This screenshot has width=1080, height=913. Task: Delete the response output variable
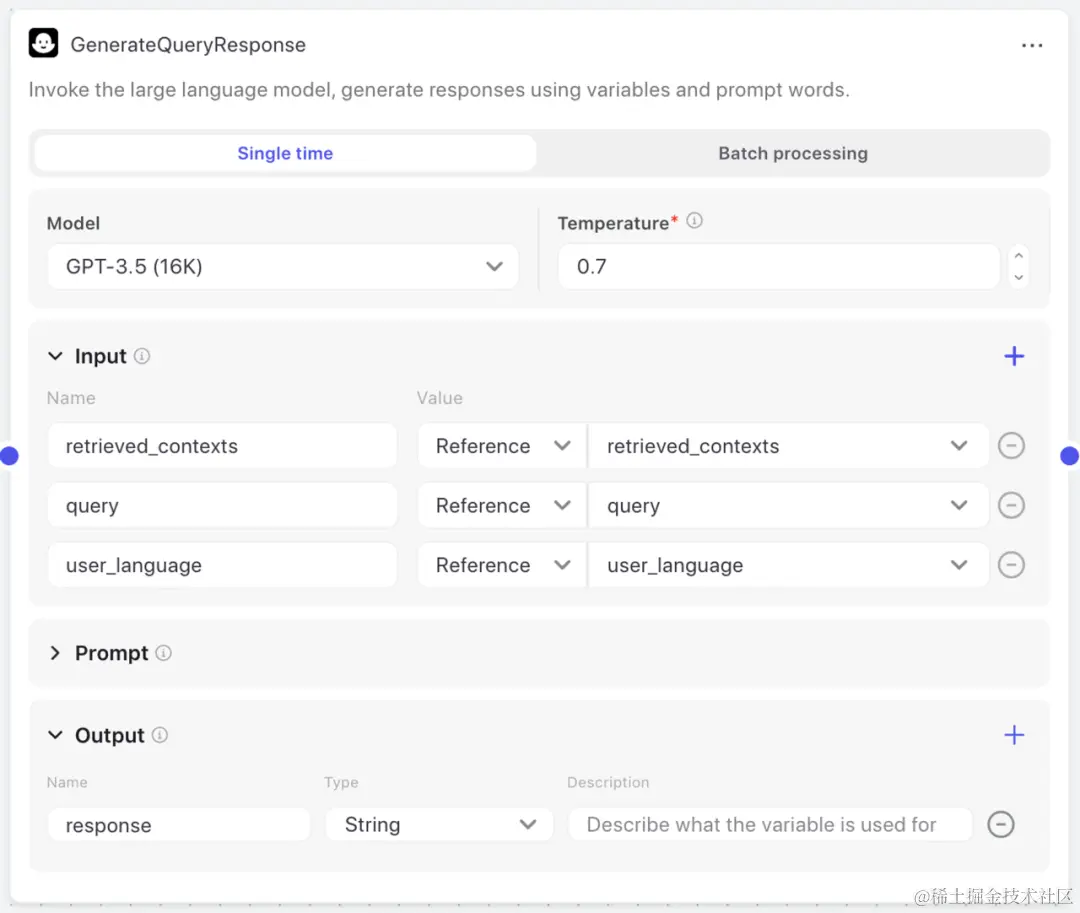[x=1000, y=824]
